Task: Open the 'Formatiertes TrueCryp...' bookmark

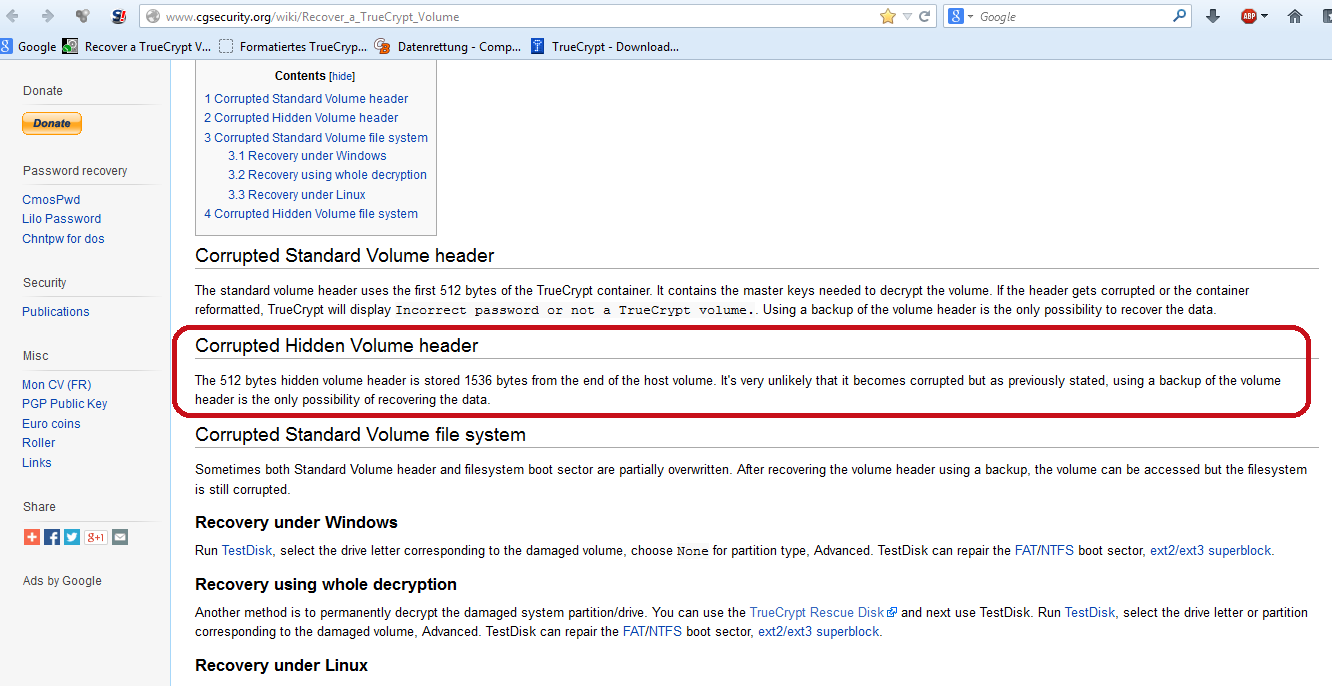Action: click(x=293, y=47)
